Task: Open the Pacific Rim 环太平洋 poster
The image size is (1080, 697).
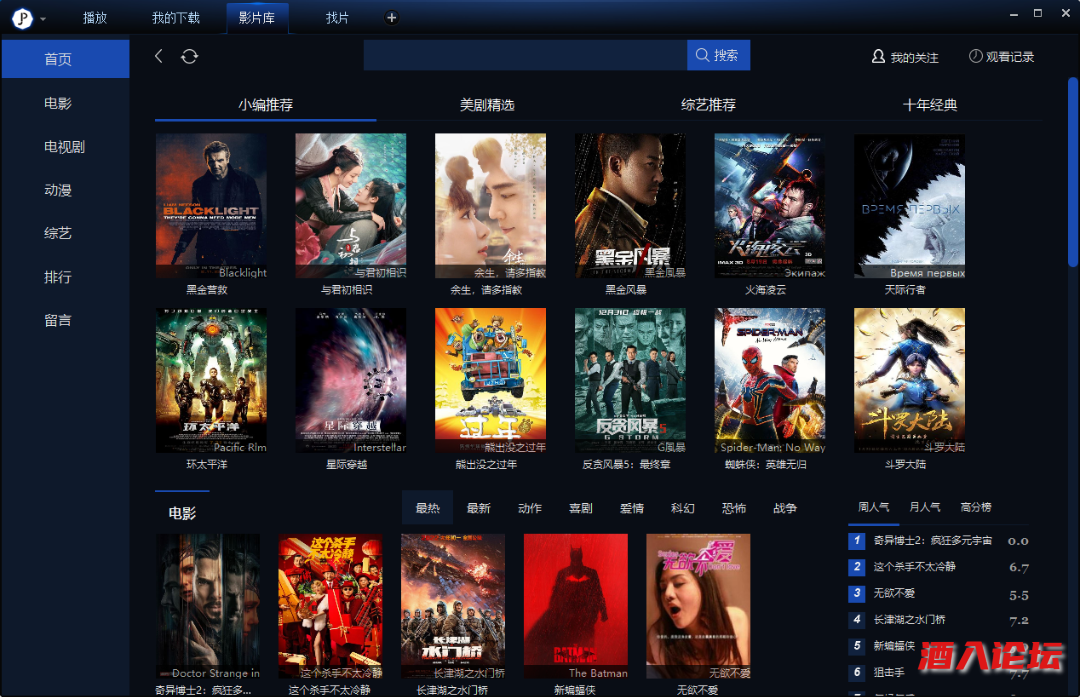Action: 211,380
